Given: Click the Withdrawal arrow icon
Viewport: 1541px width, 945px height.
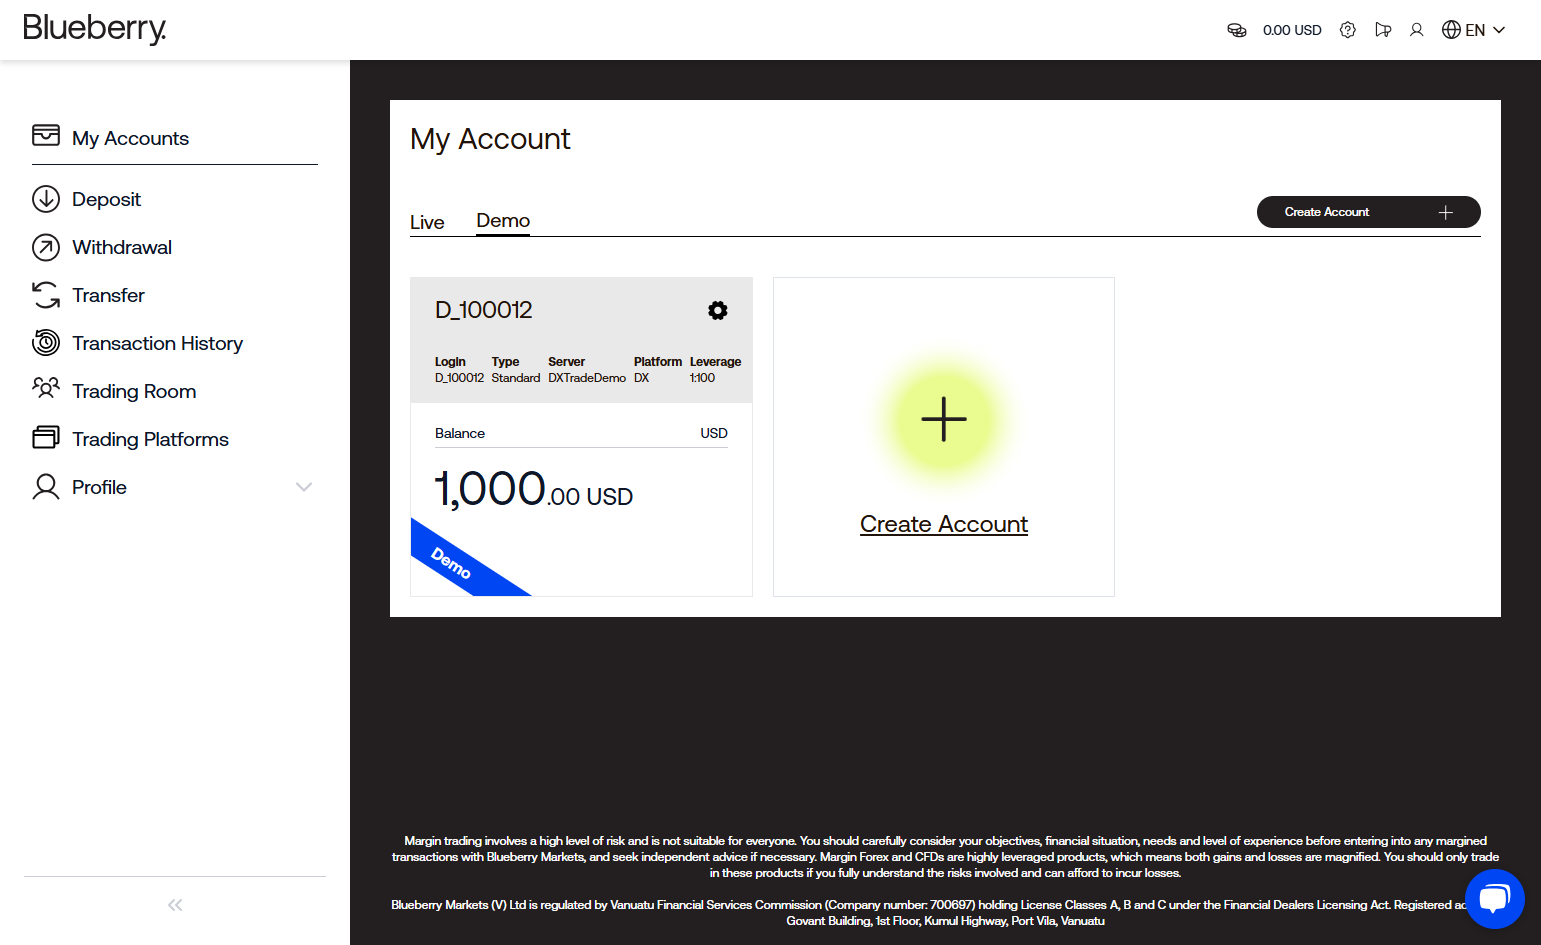Looking at the screenshot, I should coord(46,247).
